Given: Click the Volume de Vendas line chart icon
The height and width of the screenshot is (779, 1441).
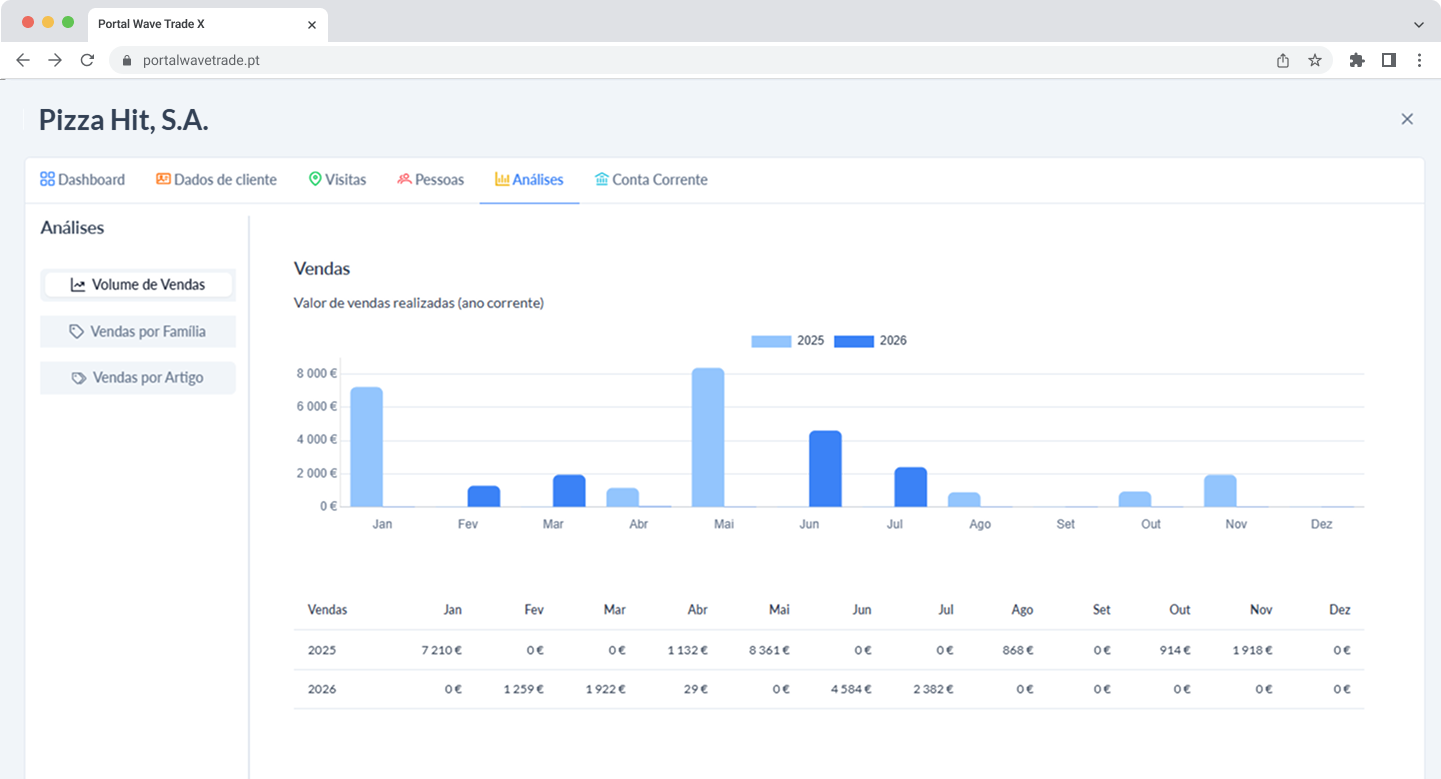Looking at the screenshot, I should pos(78,285).
